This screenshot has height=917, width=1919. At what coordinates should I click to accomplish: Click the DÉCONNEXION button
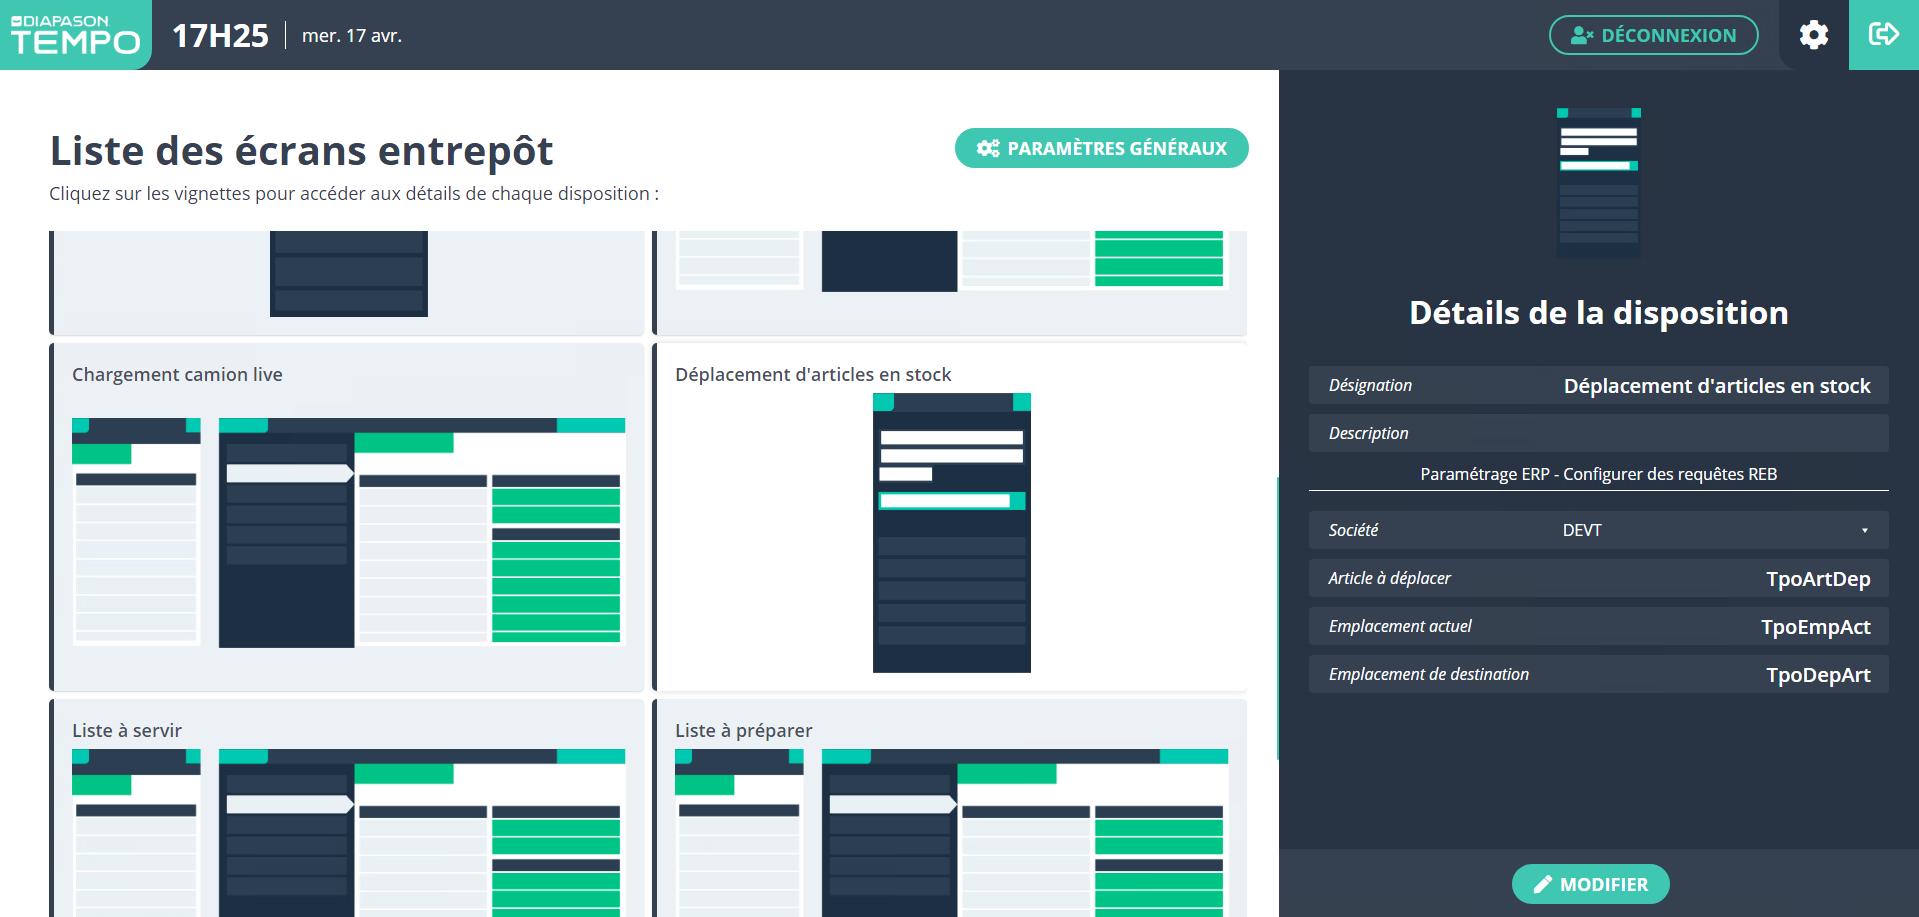[1653, 35]
